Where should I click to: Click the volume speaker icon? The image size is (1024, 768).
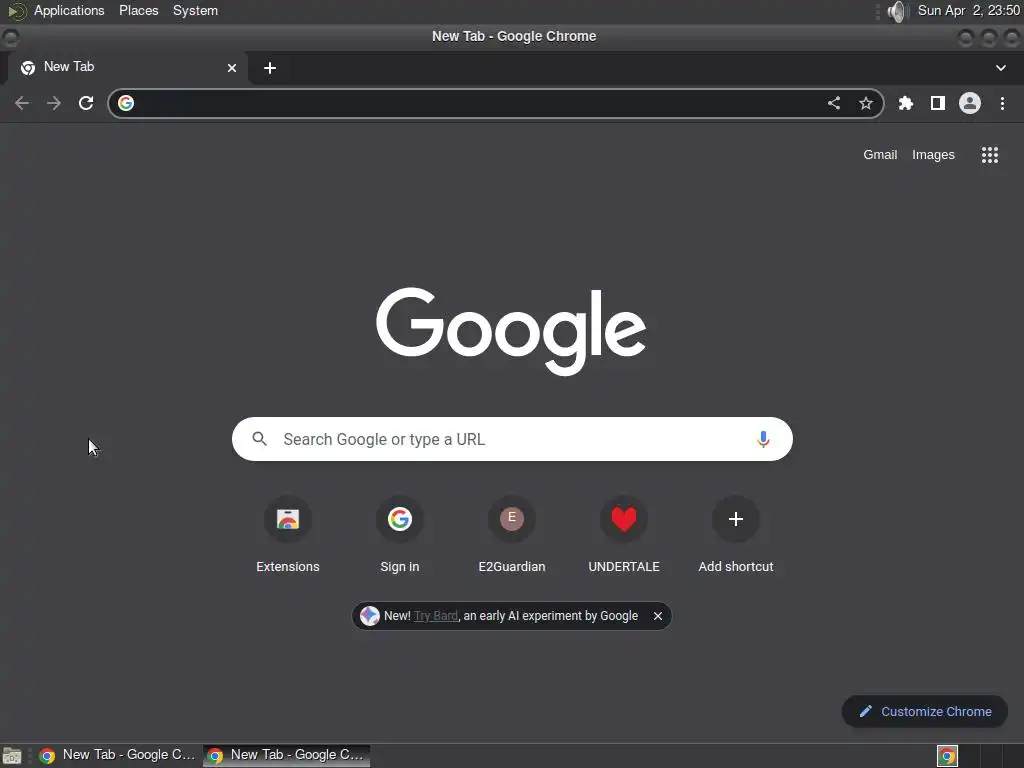(x=898, y=11)
